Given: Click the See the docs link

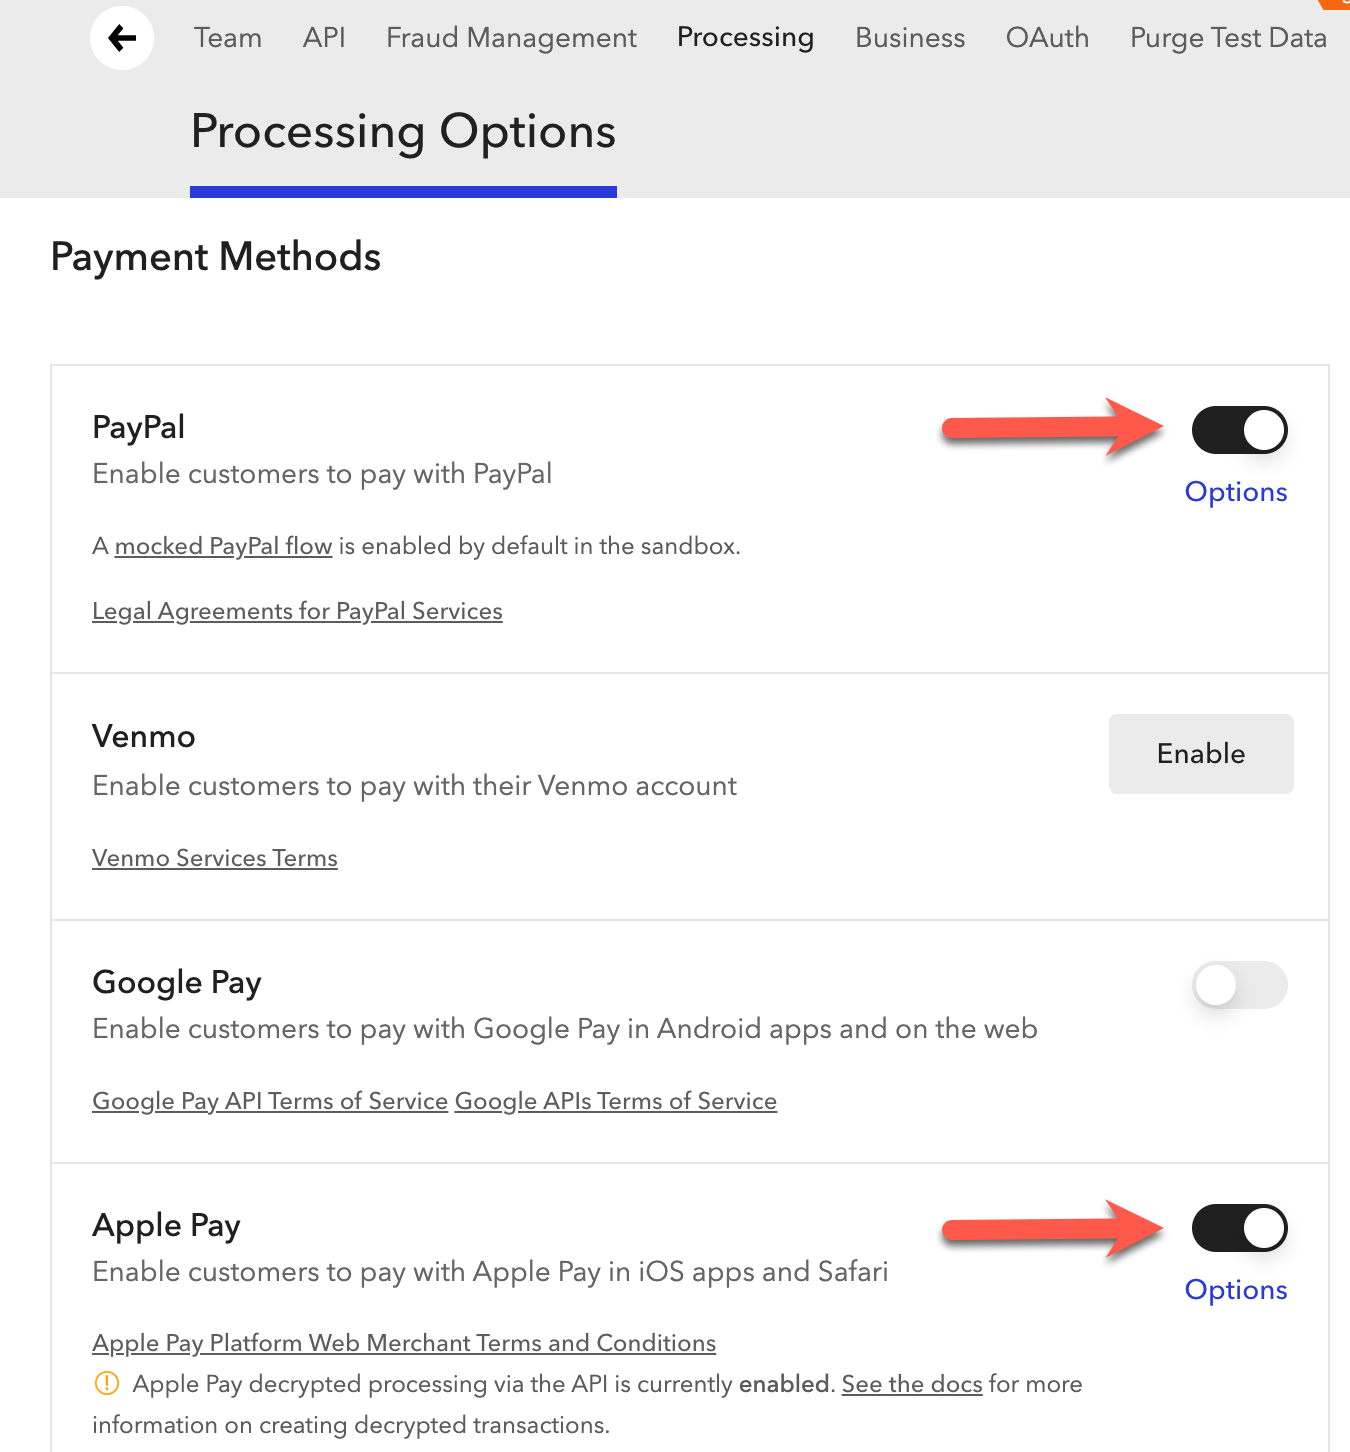Looking at the screenshot, I should pos(912,1384).
